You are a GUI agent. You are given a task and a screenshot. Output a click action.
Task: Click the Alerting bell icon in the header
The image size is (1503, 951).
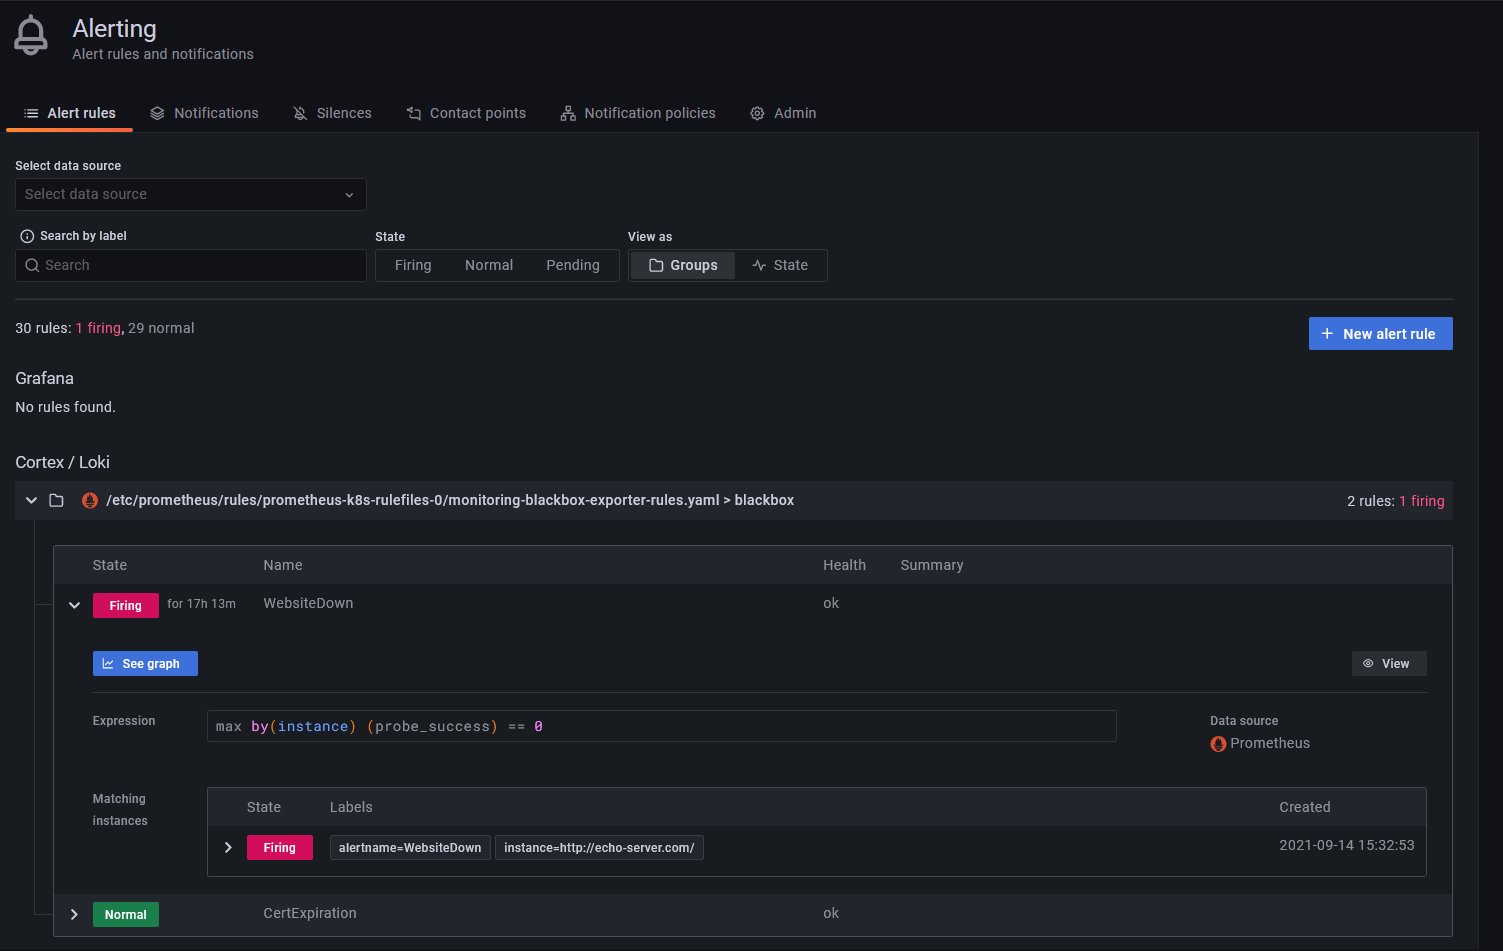coord(30,33)
